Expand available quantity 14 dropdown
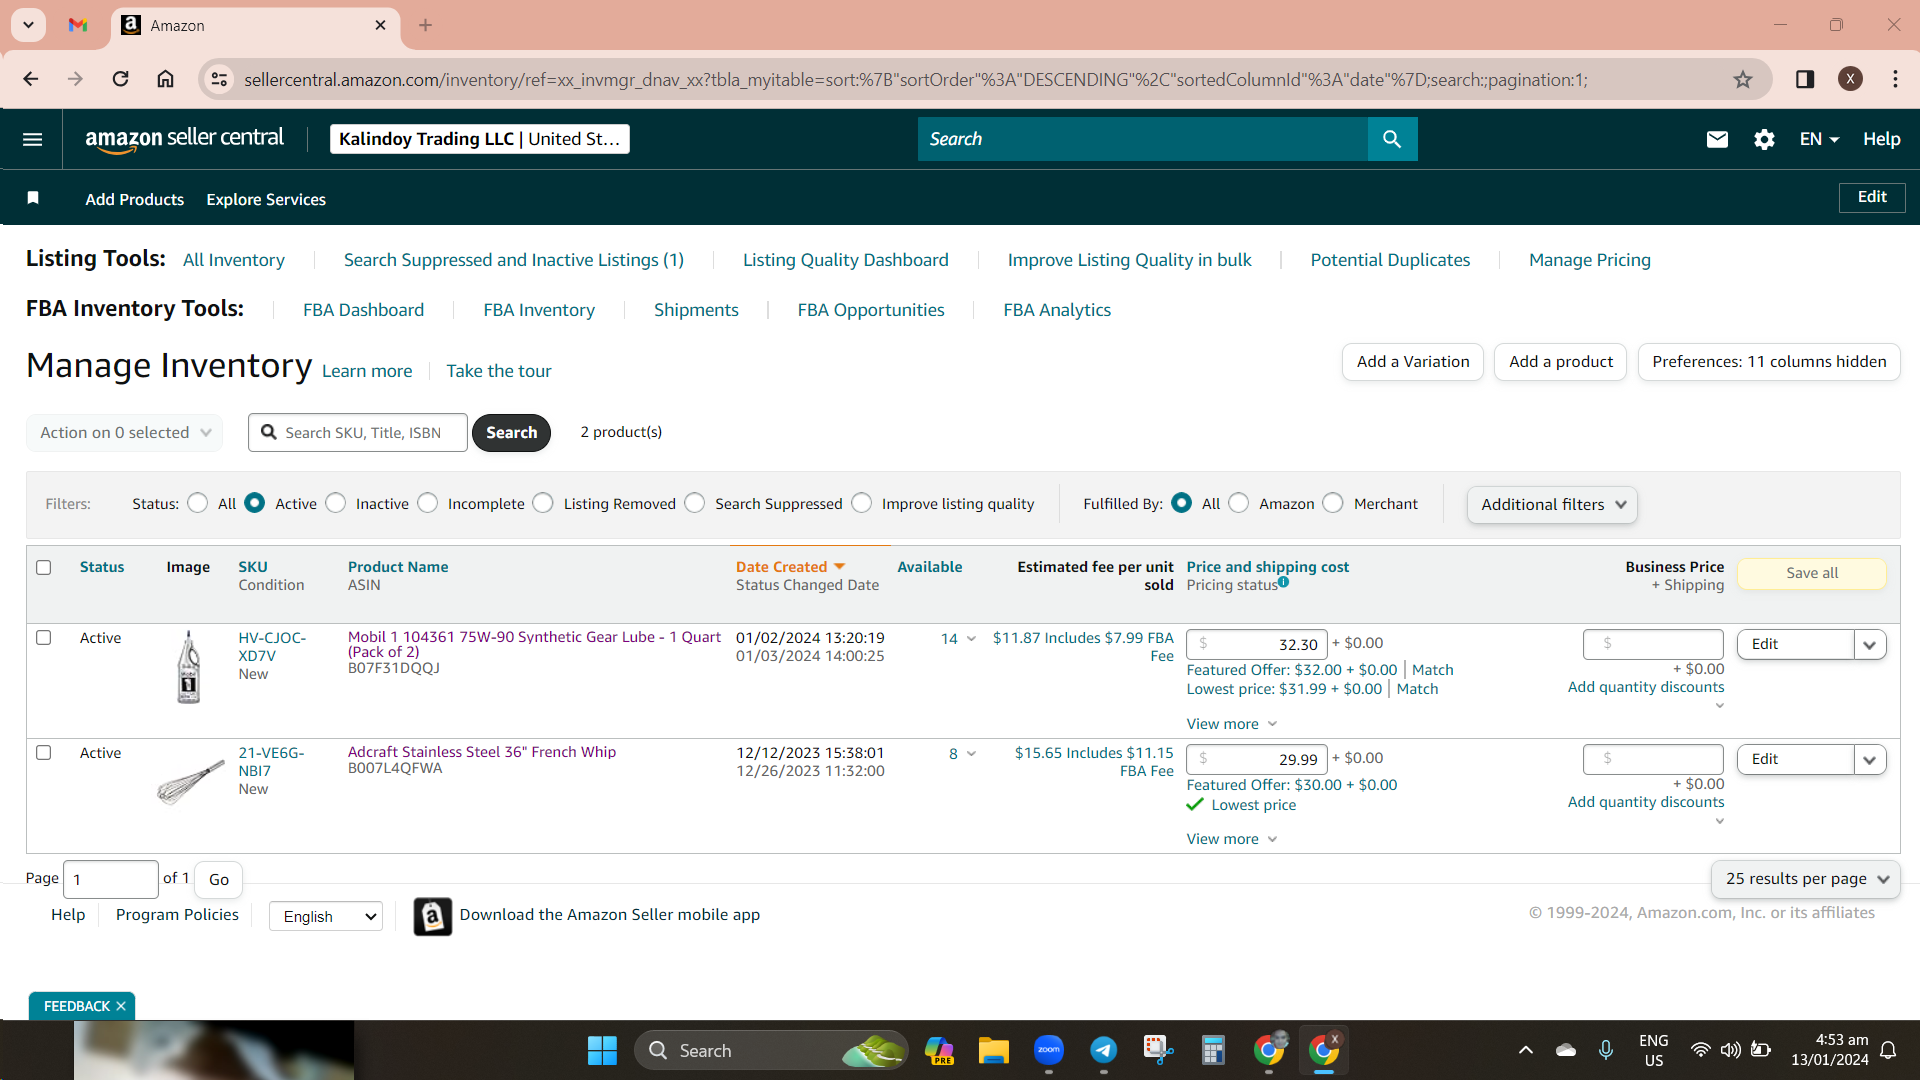 [971, 639]
